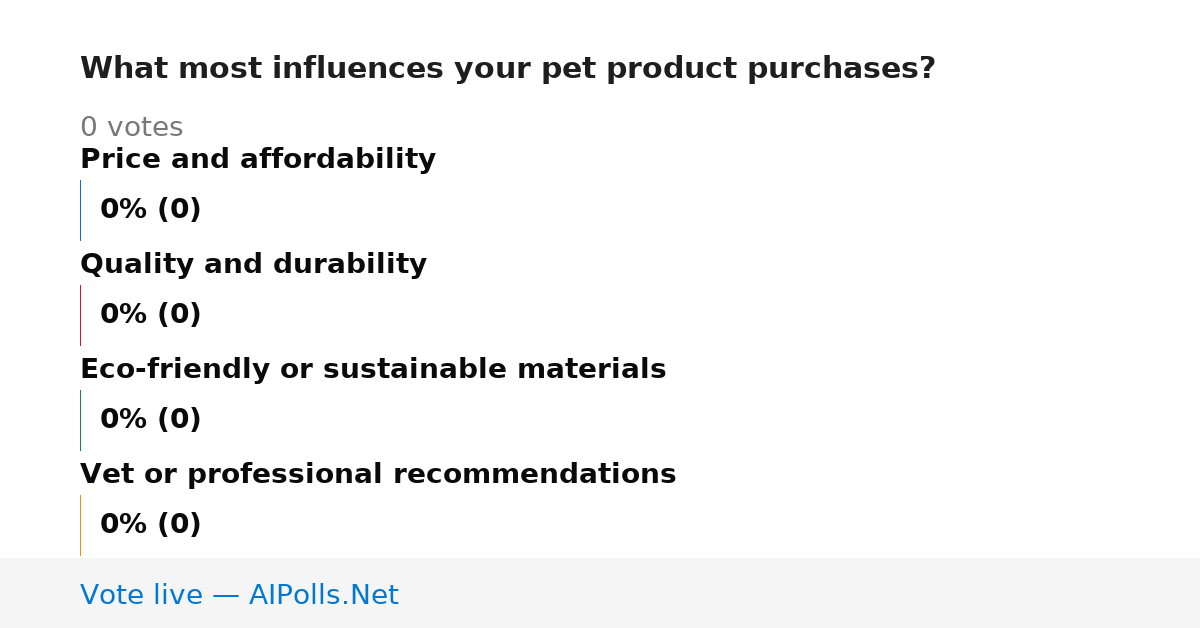Click 0% (0) result for Price and affordability
Screen dimensions: 1200x628
click(x=151, y=210)
